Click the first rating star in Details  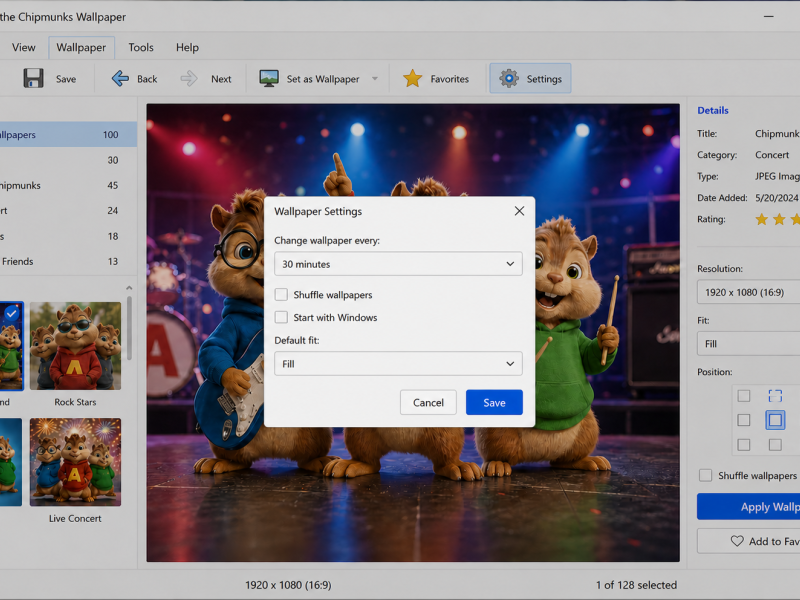pyautogui.click(x=762, y=219)
